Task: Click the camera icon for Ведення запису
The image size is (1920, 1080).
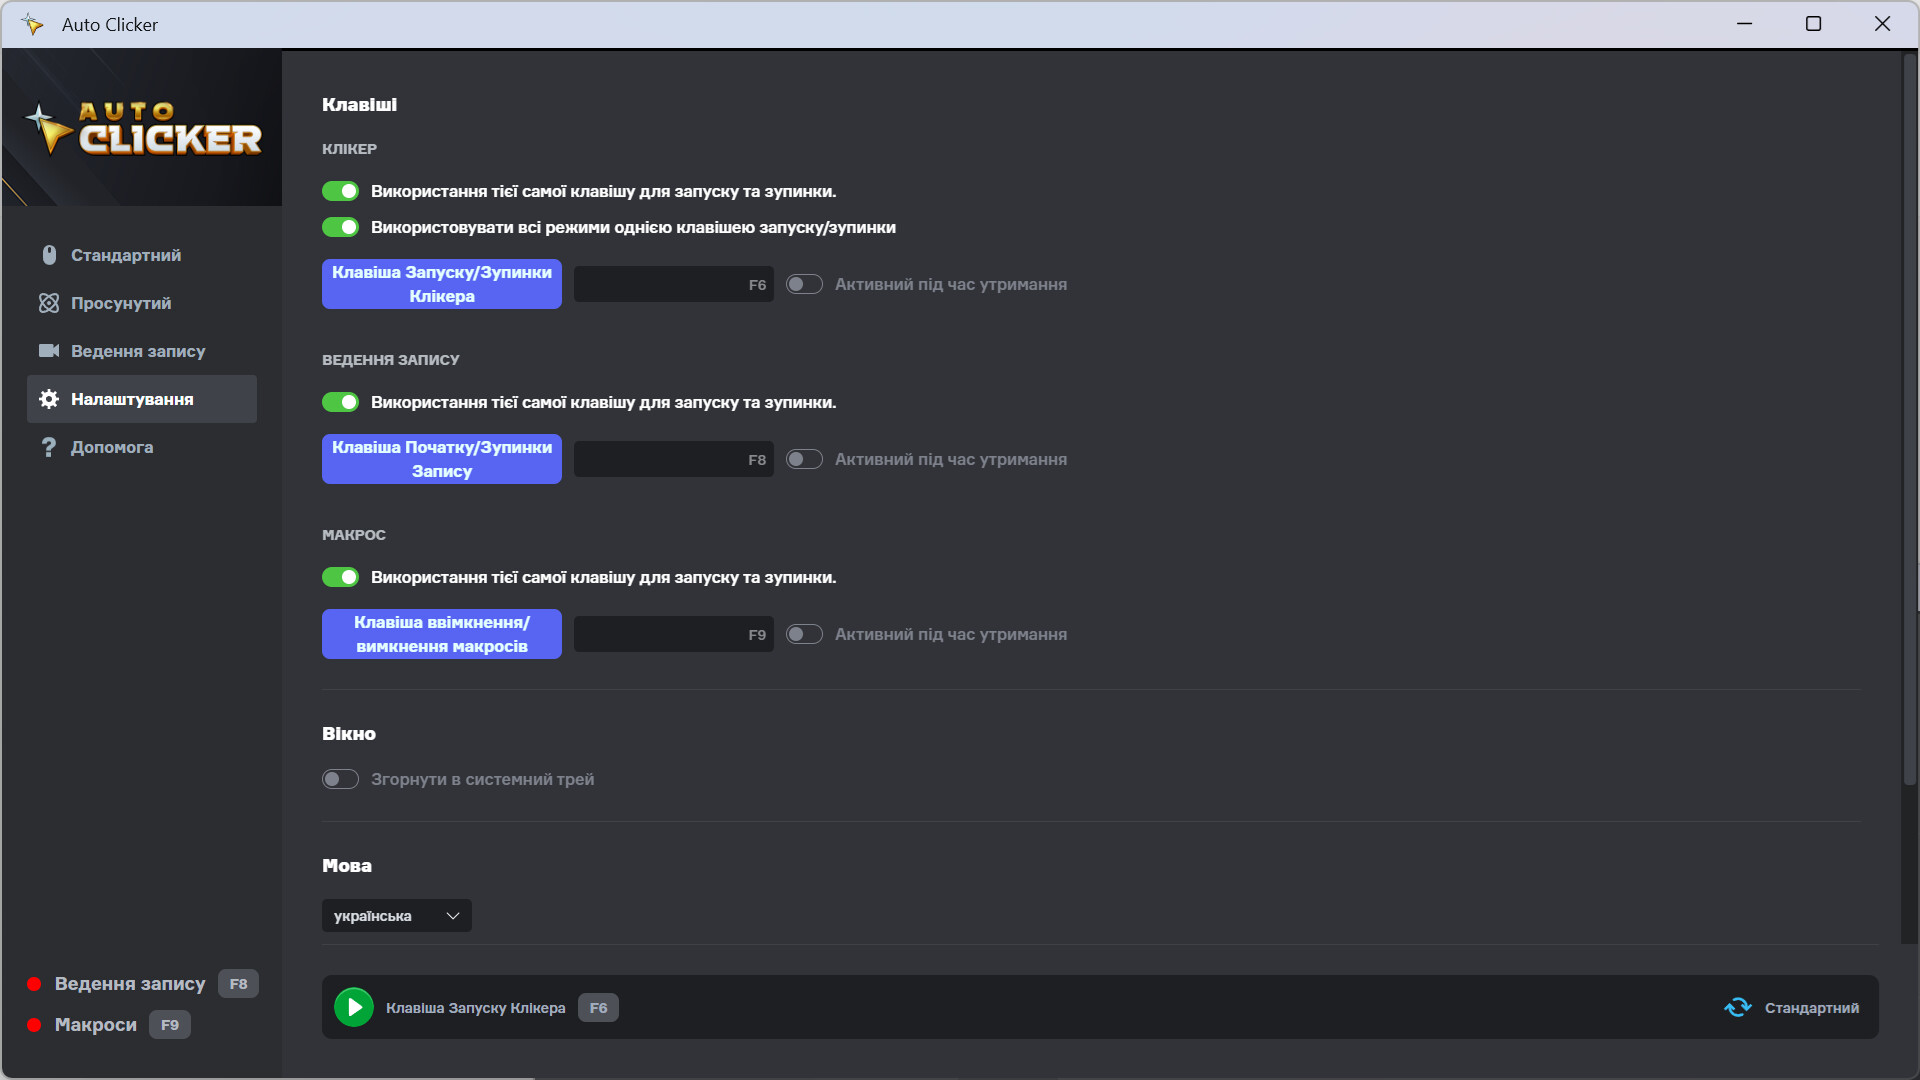Action: (x=49, y=351)
